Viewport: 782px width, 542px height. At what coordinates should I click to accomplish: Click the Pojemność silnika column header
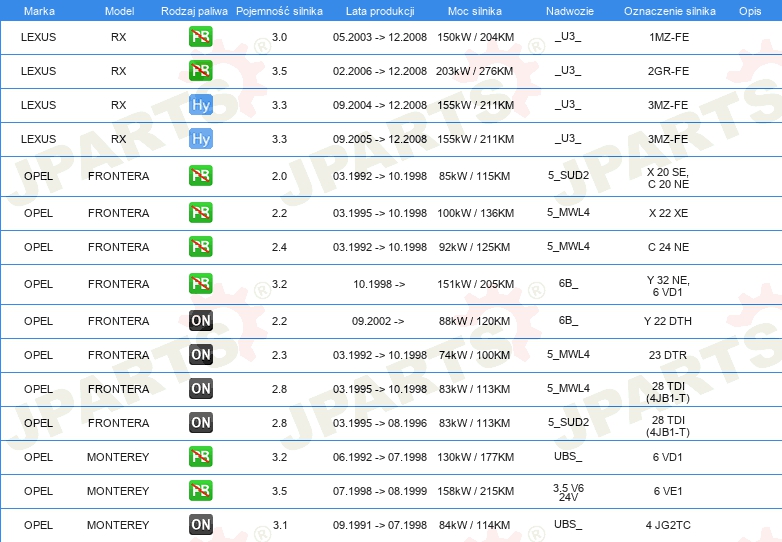click(x=279, y=11)
